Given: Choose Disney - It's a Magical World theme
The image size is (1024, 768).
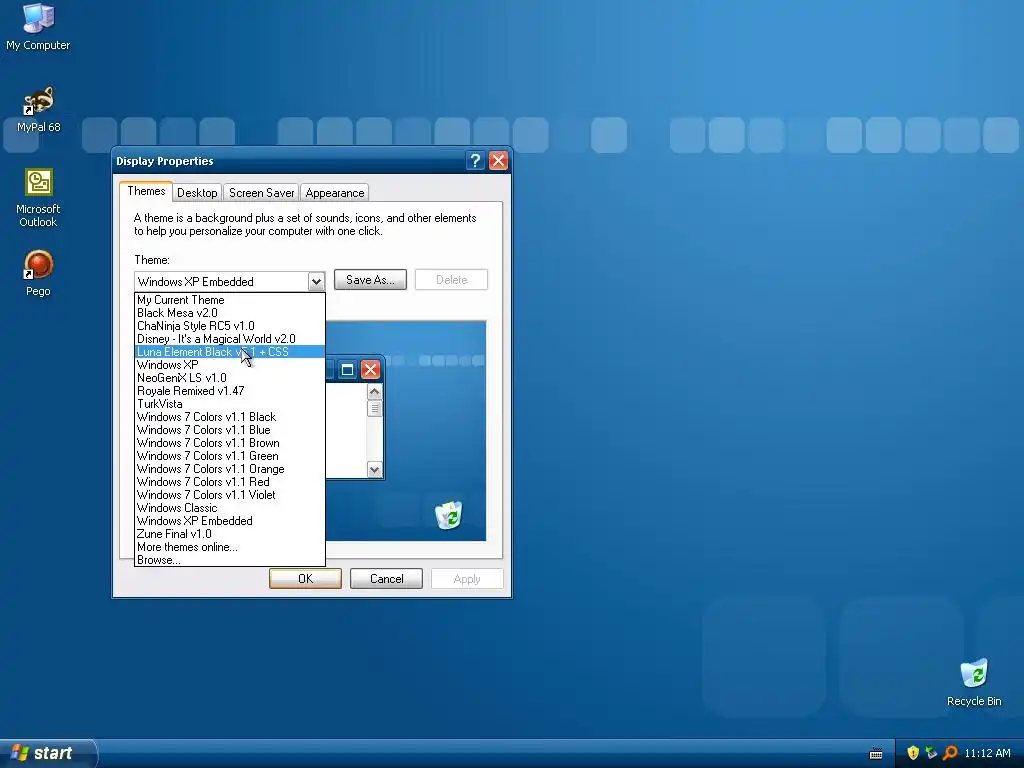Looking at the screenshot, I should tap(230, 339).
